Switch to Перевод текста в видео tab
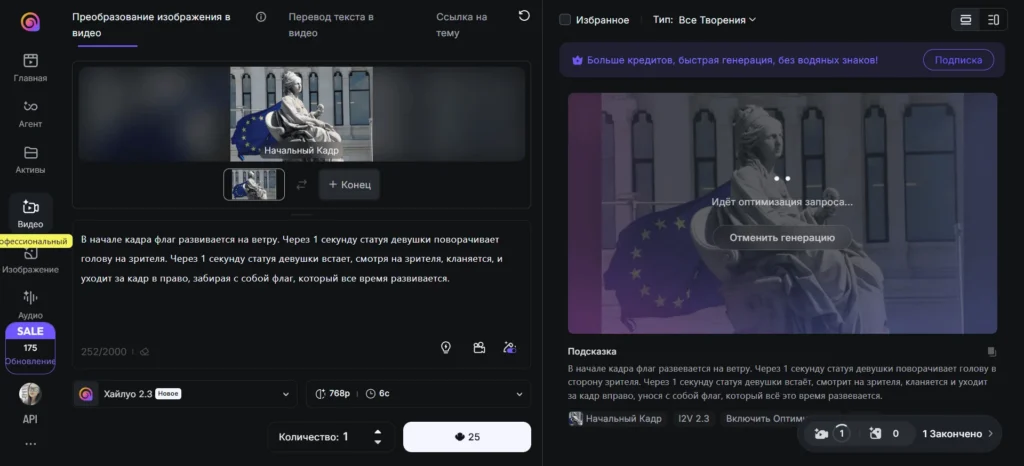Image resolution: width=1024 pixels, height=466 pixels. coord(330,25)
